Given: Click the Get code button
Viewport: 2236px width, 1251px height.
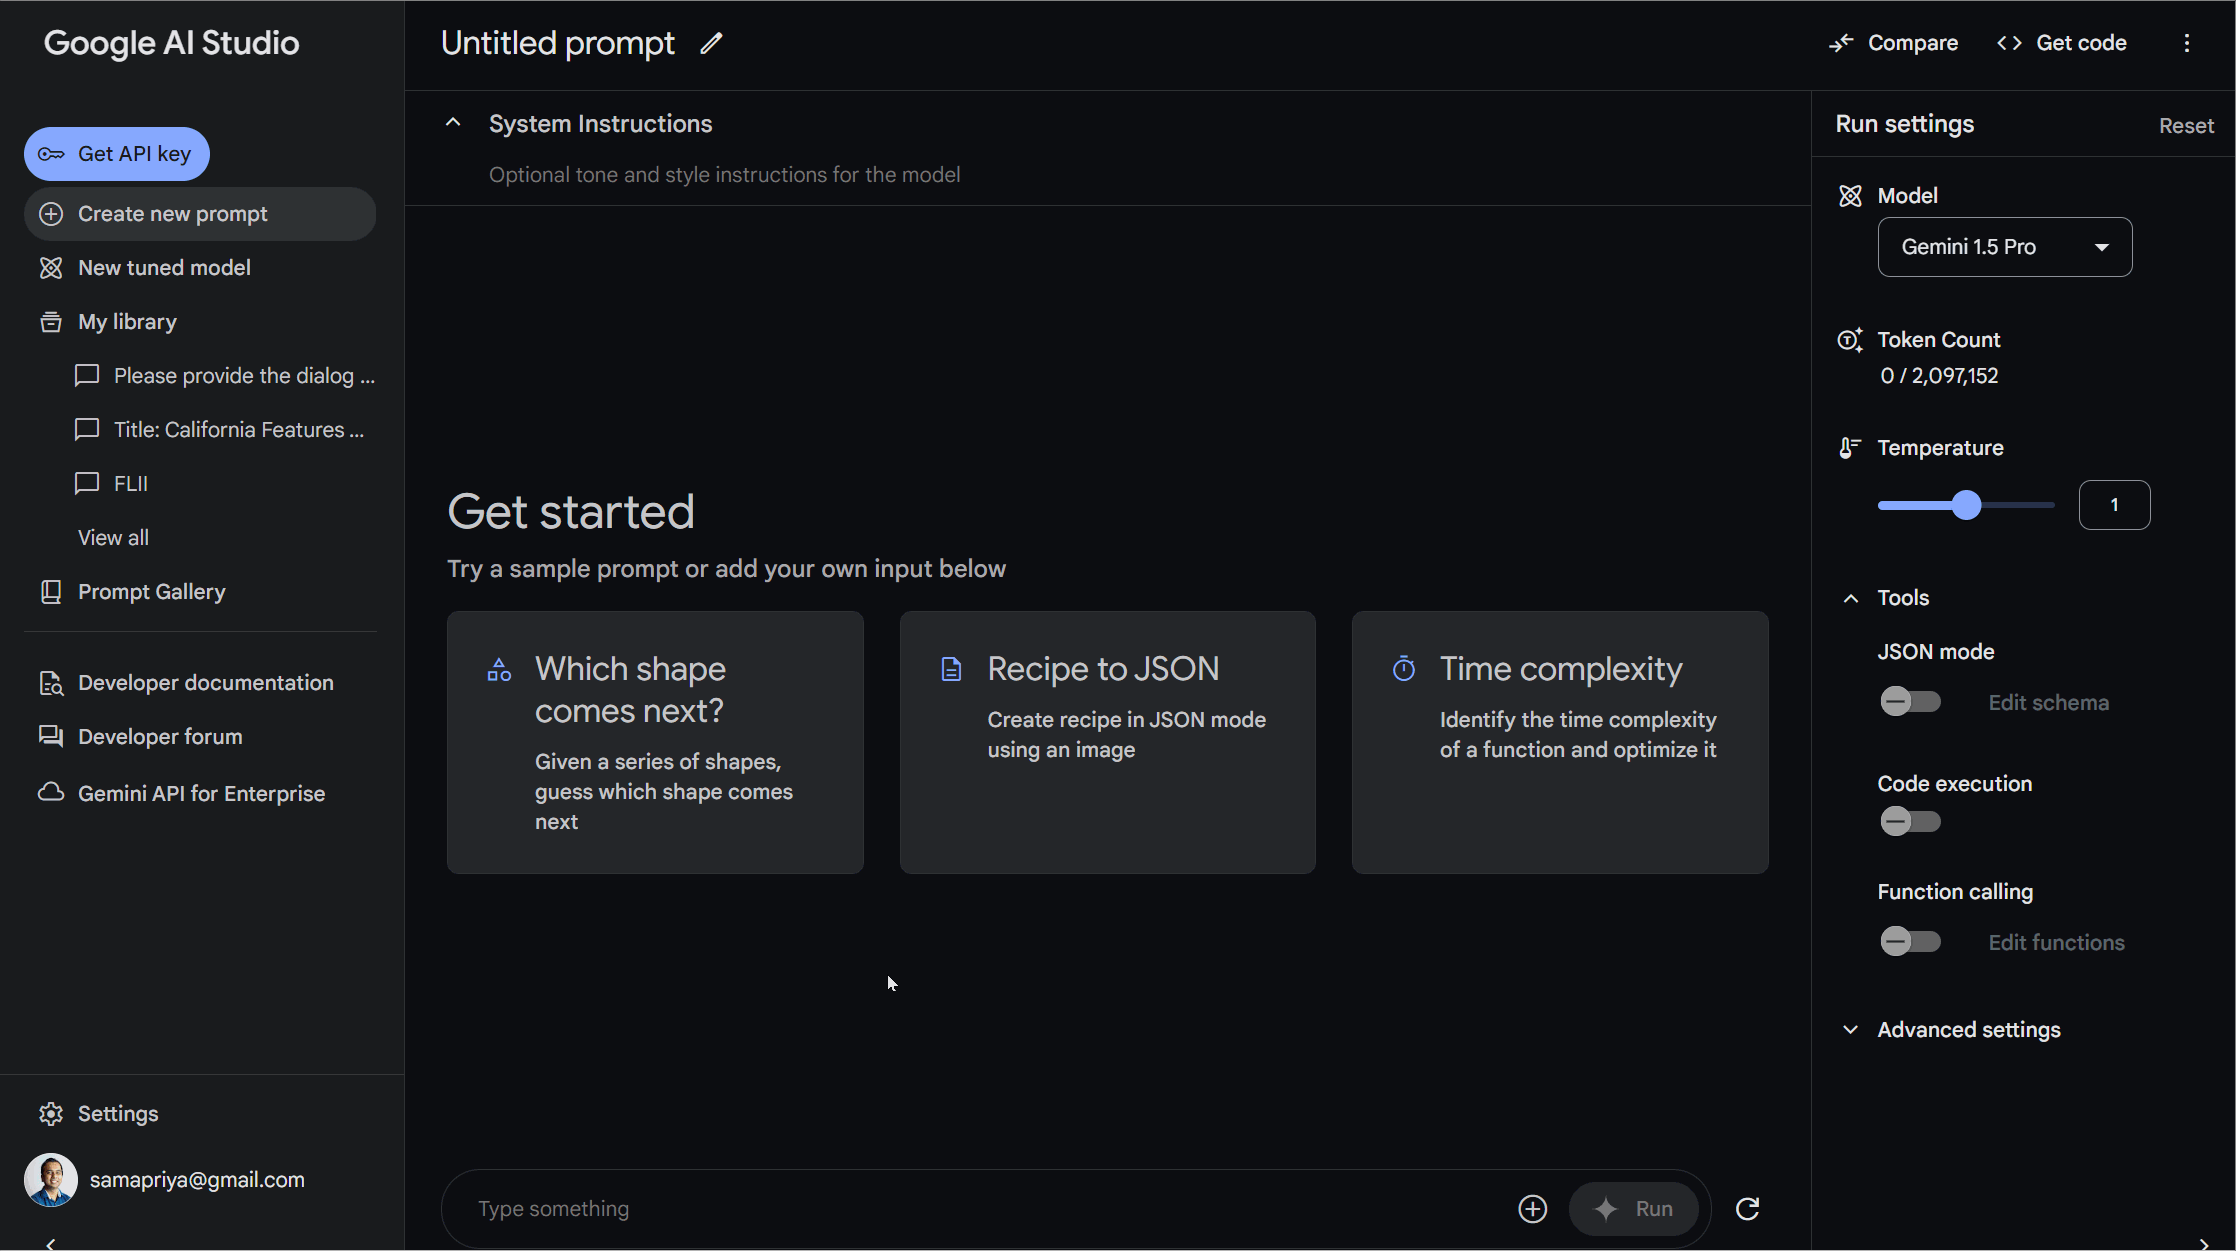Looking at the screenshot, I should (2062, 43).
